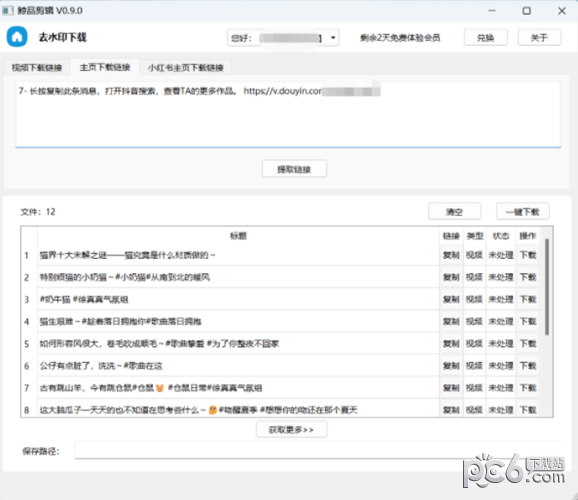Click 下载 for row 5 video
The image size is (578, 500).
[x=528, y=344]
